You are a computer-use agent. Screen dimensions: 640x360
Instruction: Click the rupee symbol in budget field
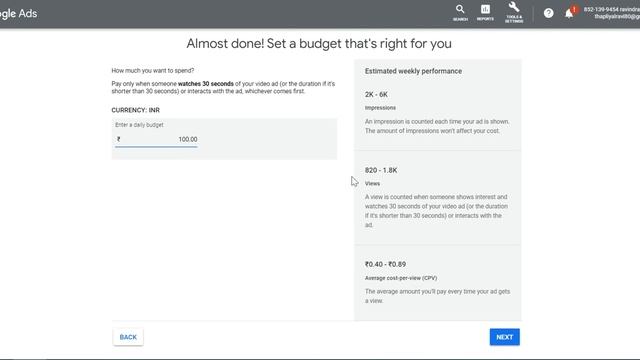click(x=118, y=139)
